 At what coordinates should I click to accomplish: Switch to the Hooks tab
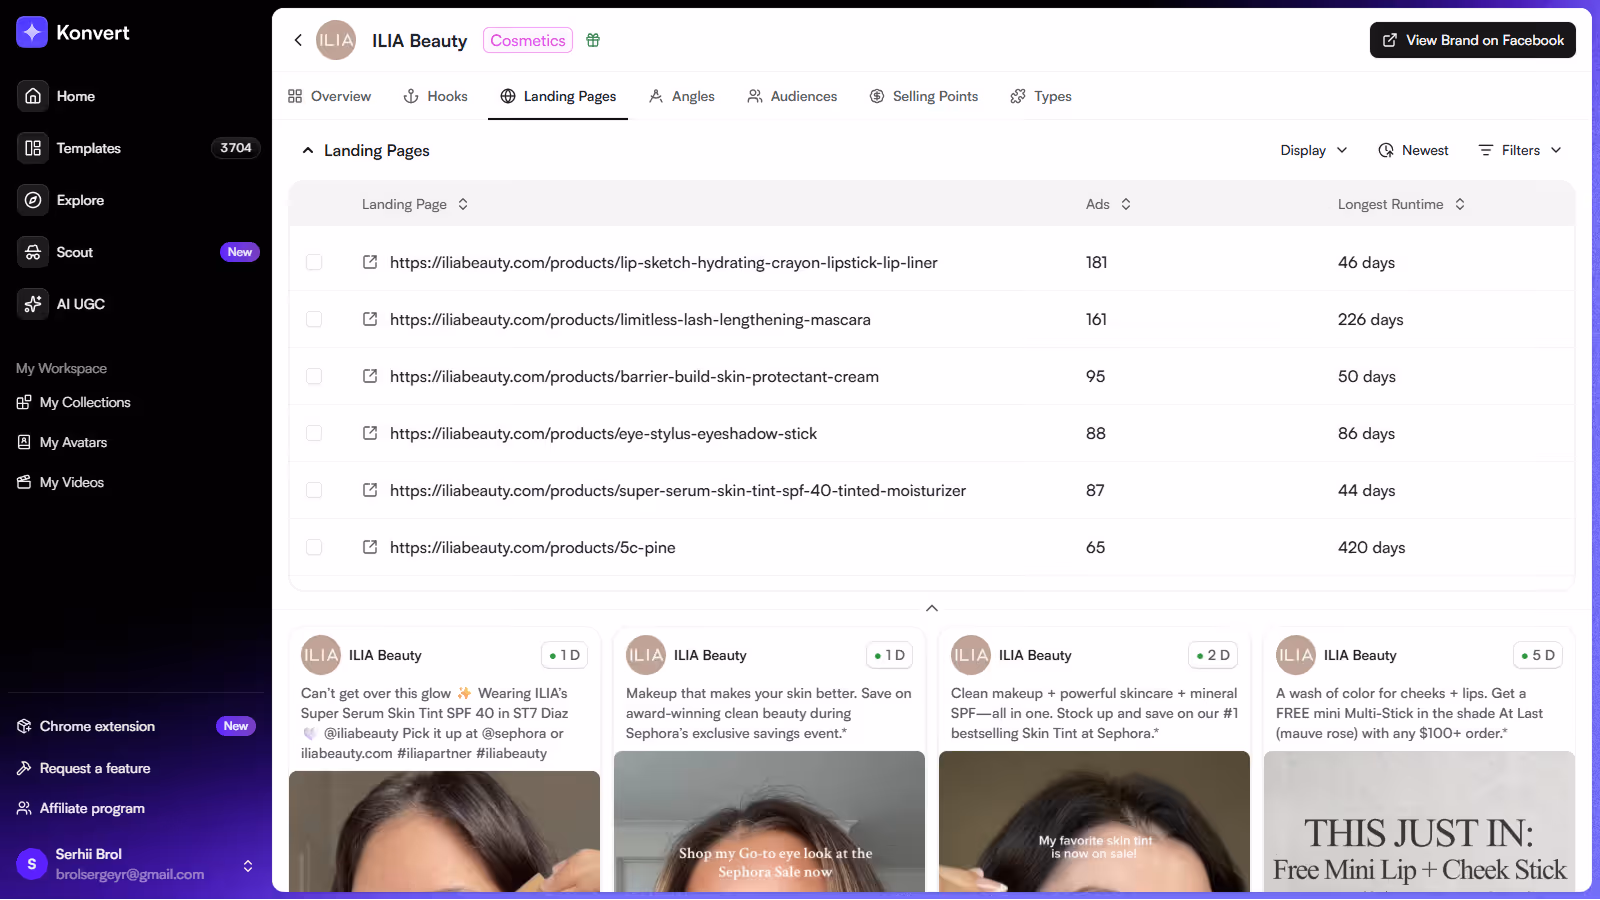(x=435, y=96)
